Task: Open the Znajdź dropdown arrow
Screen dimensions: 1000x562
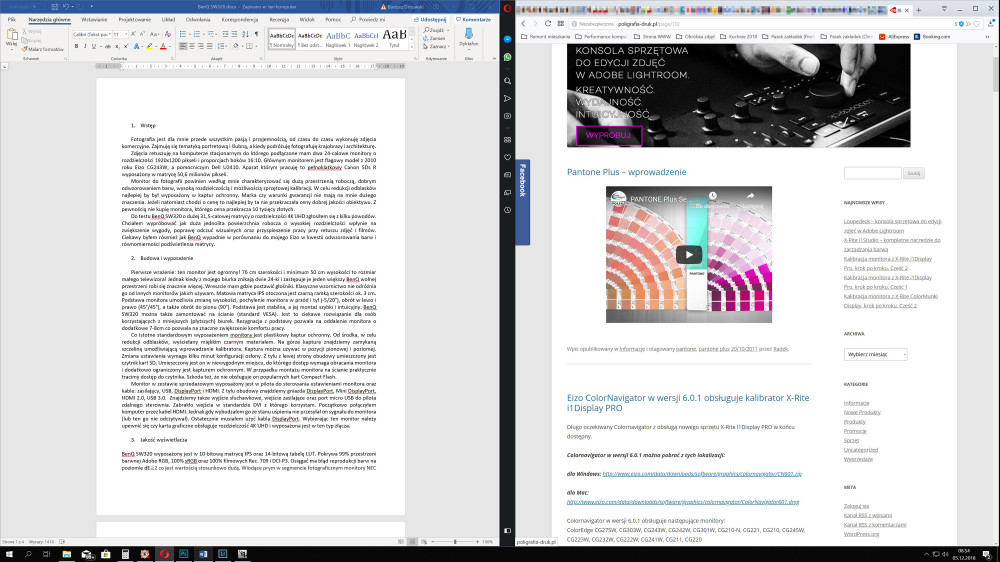Action: 448,30
